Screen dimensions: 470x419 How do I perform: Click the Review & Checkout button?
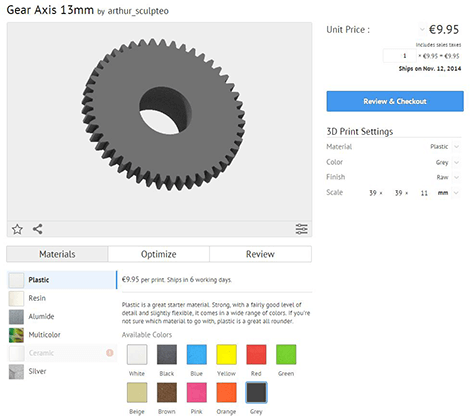[x=395, y=101]
